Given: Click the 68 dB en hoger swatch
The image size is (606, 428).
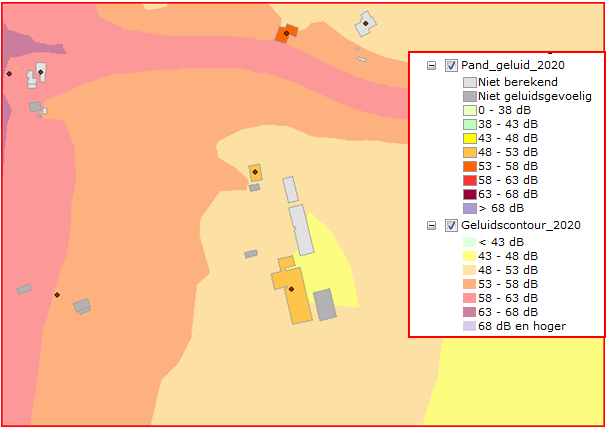Looking at the screenshot, I should click(x=469, y=326).
